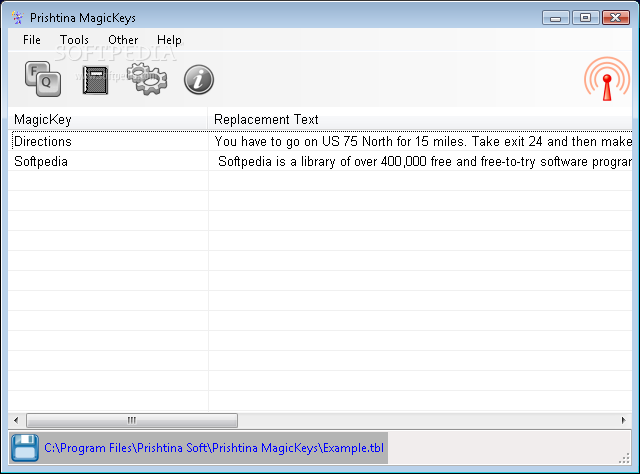Click the resize grip at window corner
The height and width of the screenshot is (474, 640).
pyautogui.click(x=624, y=458)
